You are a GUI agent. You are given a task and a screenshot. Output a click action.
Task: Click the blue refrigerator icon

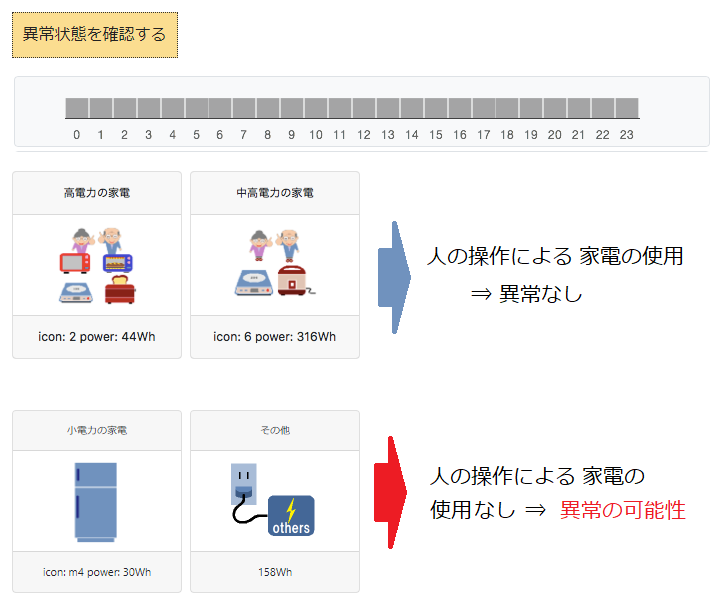[96, 502]
